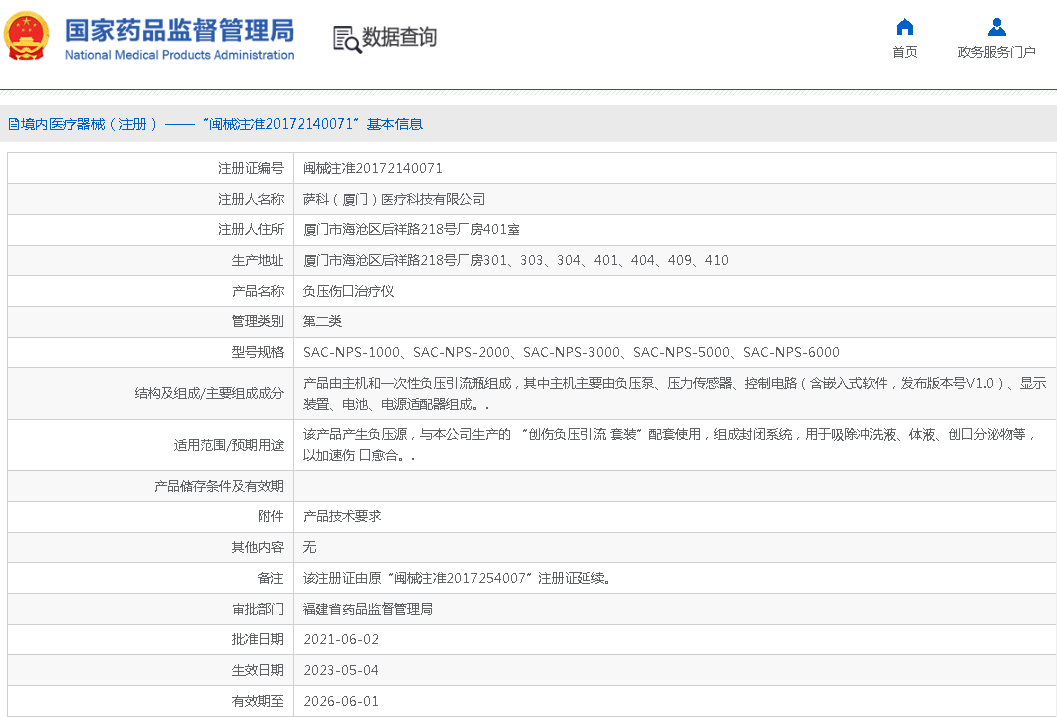Click the 数据查询 heading text
1057x717 pixels.
coord(399,38)
